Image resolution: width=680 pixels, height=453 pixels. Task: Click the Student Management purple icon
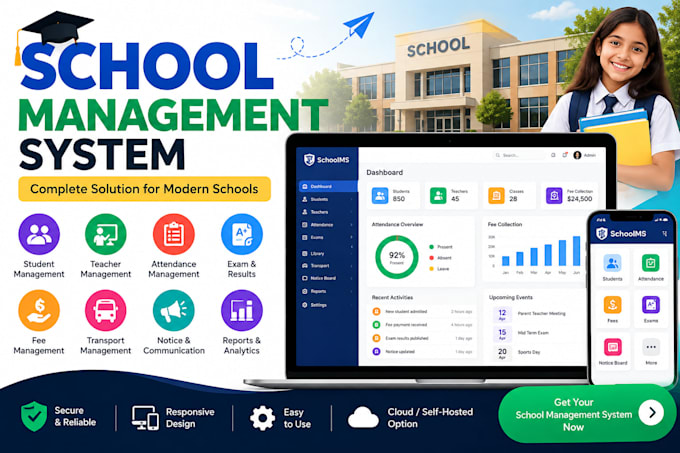(x=39, y=234)
